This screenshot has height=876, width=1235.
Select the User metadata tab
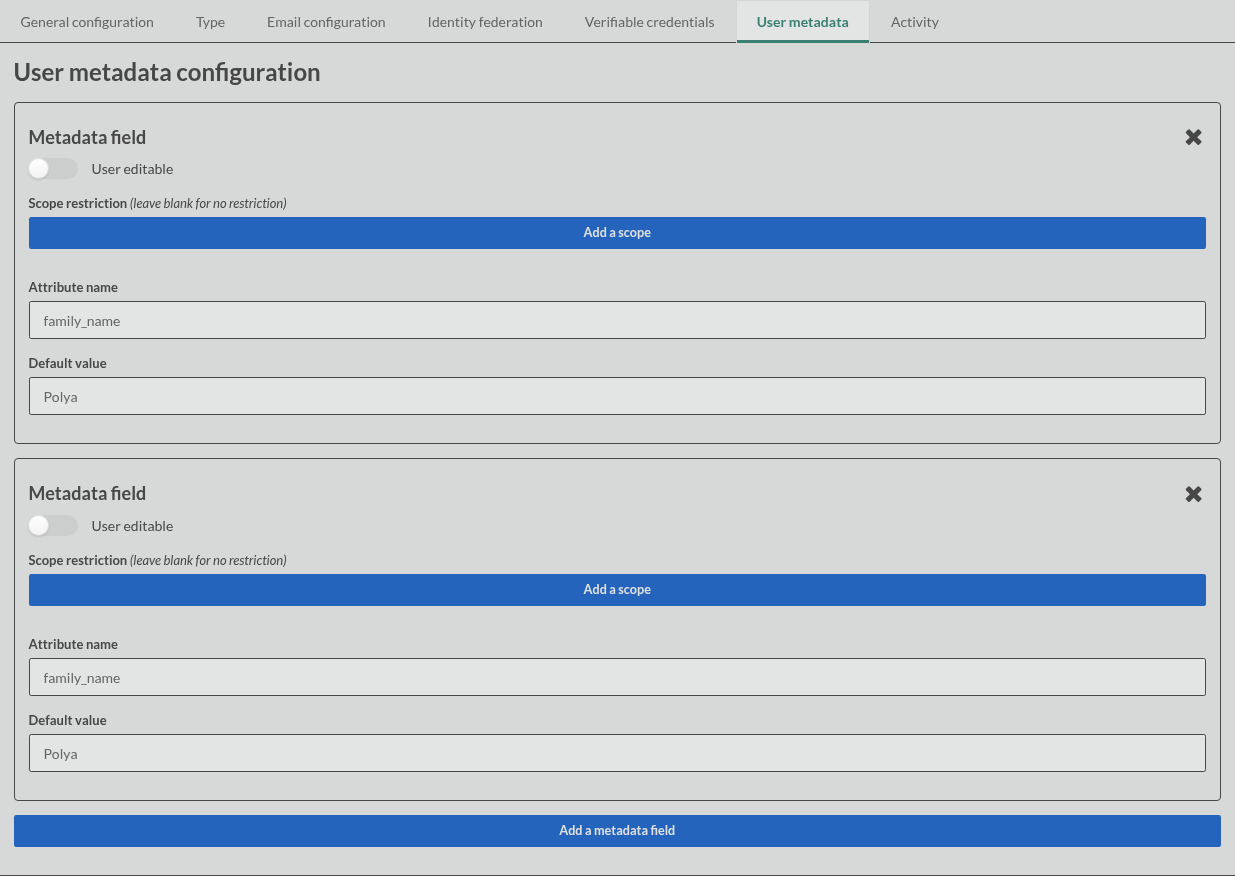point(803,22)
